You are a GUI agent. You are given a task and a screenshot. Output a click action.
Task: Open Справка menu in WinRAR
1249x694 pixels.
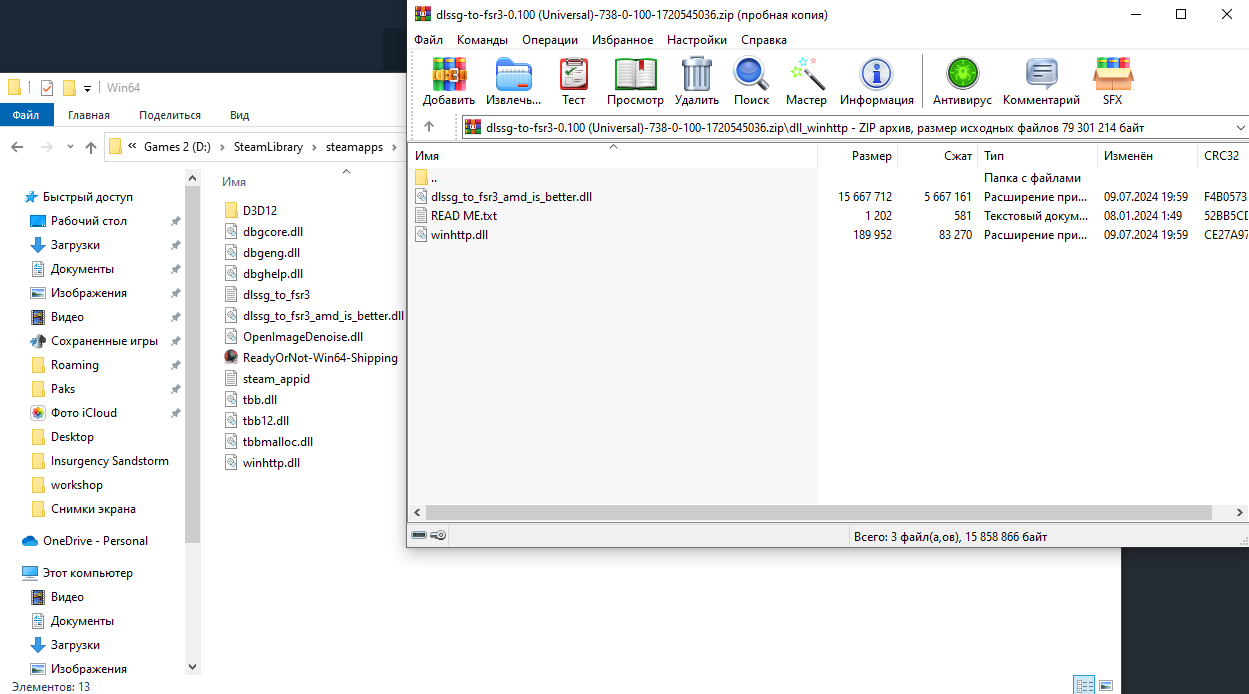point(764,40)
